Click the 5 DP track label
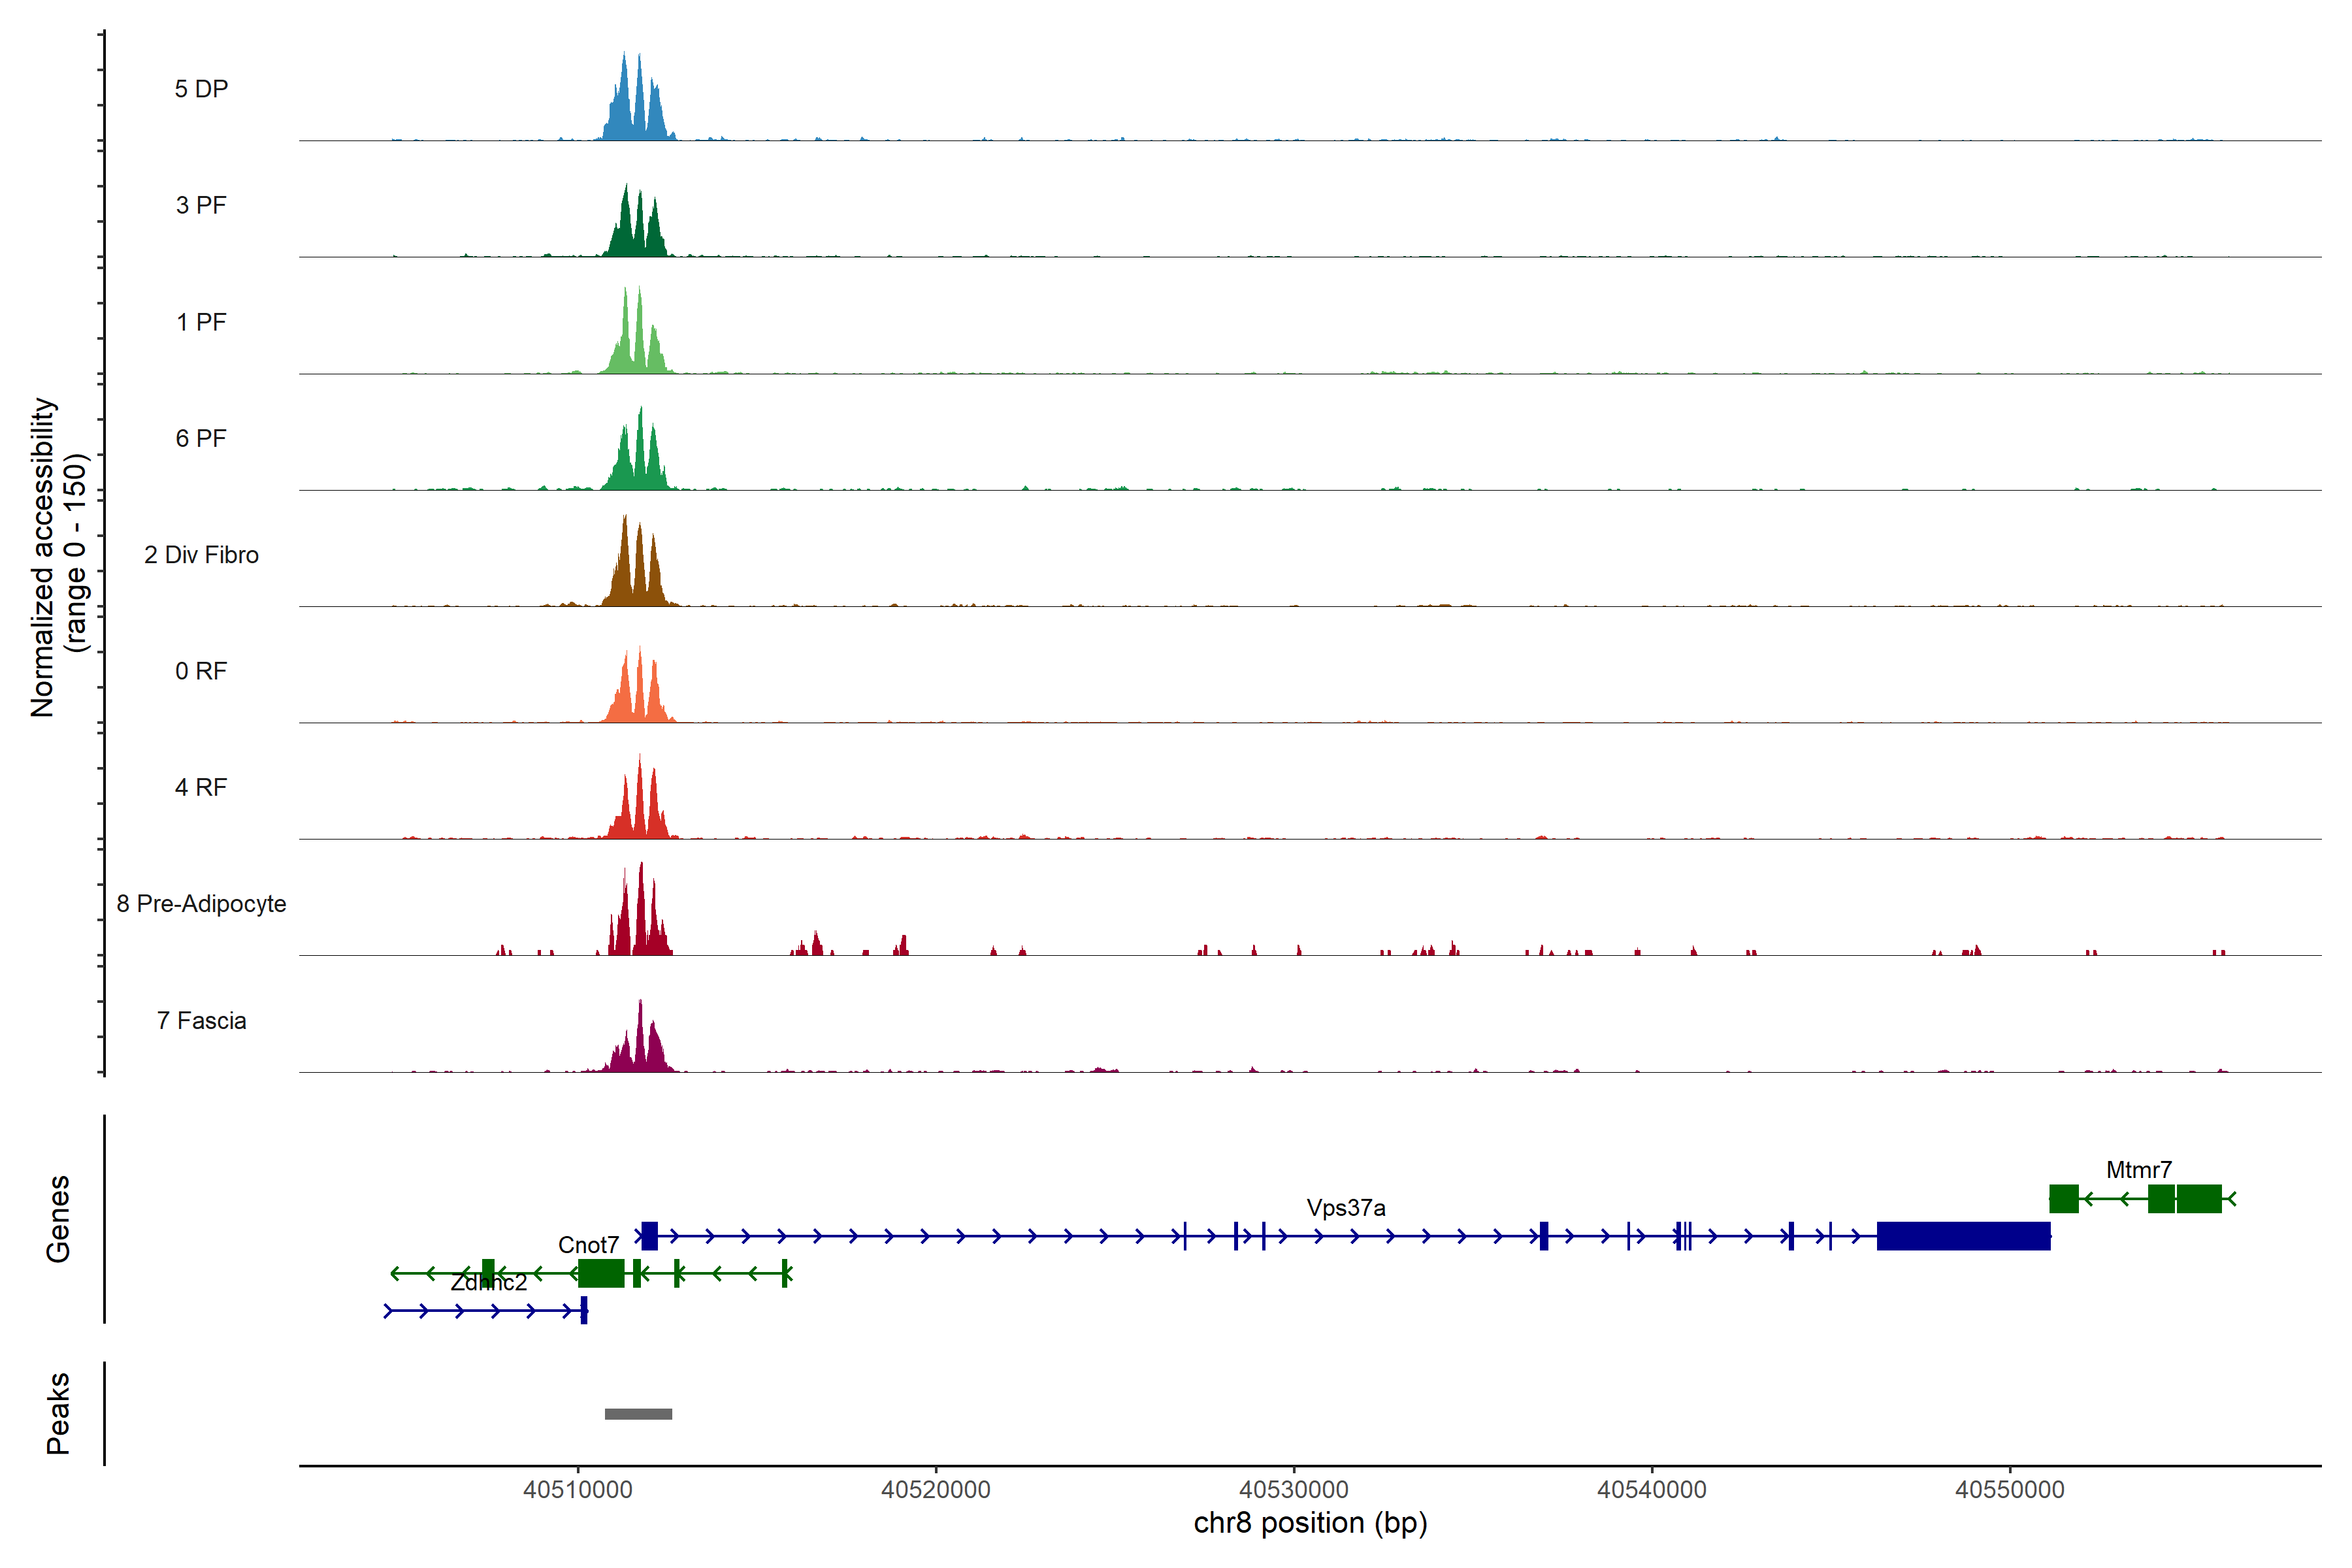The height and width of the screenshot is (1568, 2352). pyautogui.click(x=201, y=89)
